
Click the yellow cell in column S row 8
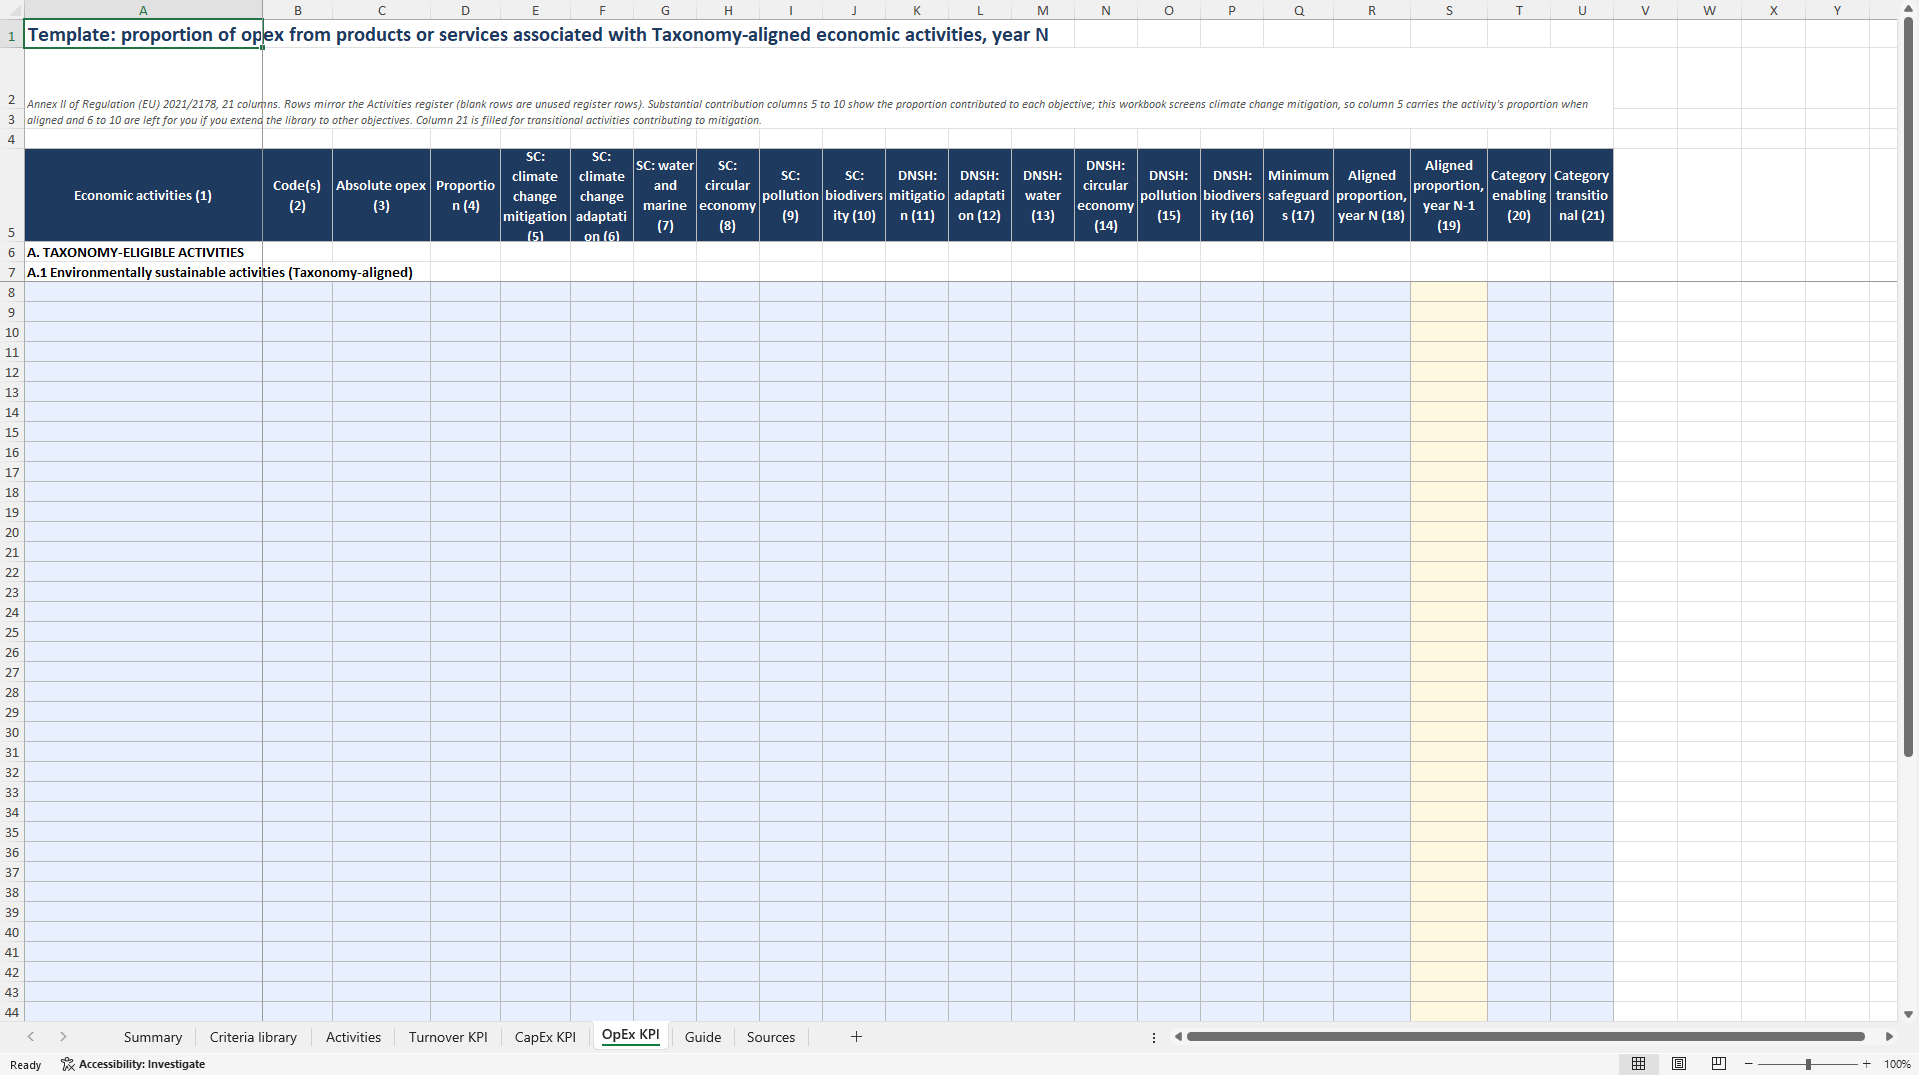(x=1449, y=292)
